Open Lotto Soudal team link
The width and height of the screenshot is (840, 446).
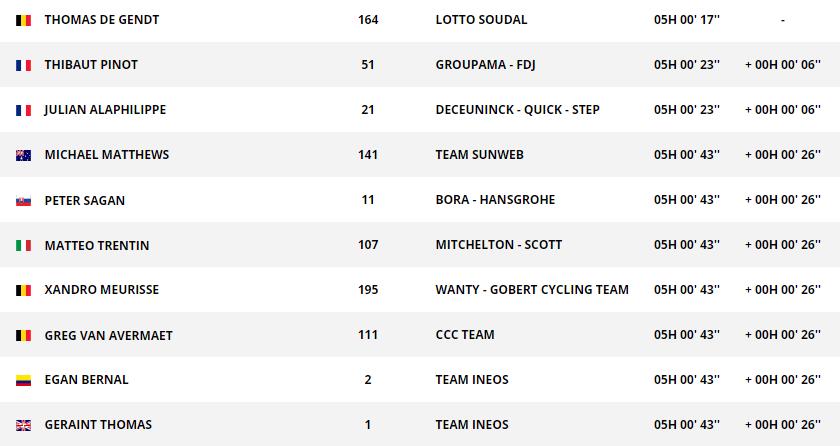481,20
